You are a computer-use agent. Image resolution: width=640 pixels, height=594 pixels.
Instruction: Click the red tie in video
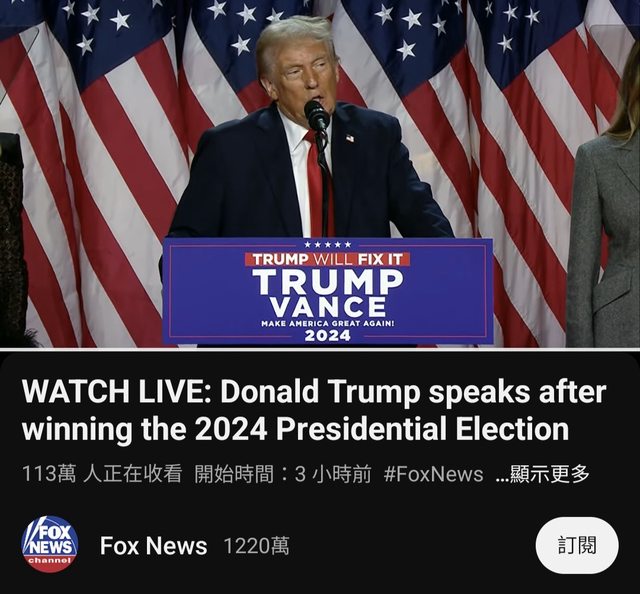pyautogui.click(x=316, y=185)
